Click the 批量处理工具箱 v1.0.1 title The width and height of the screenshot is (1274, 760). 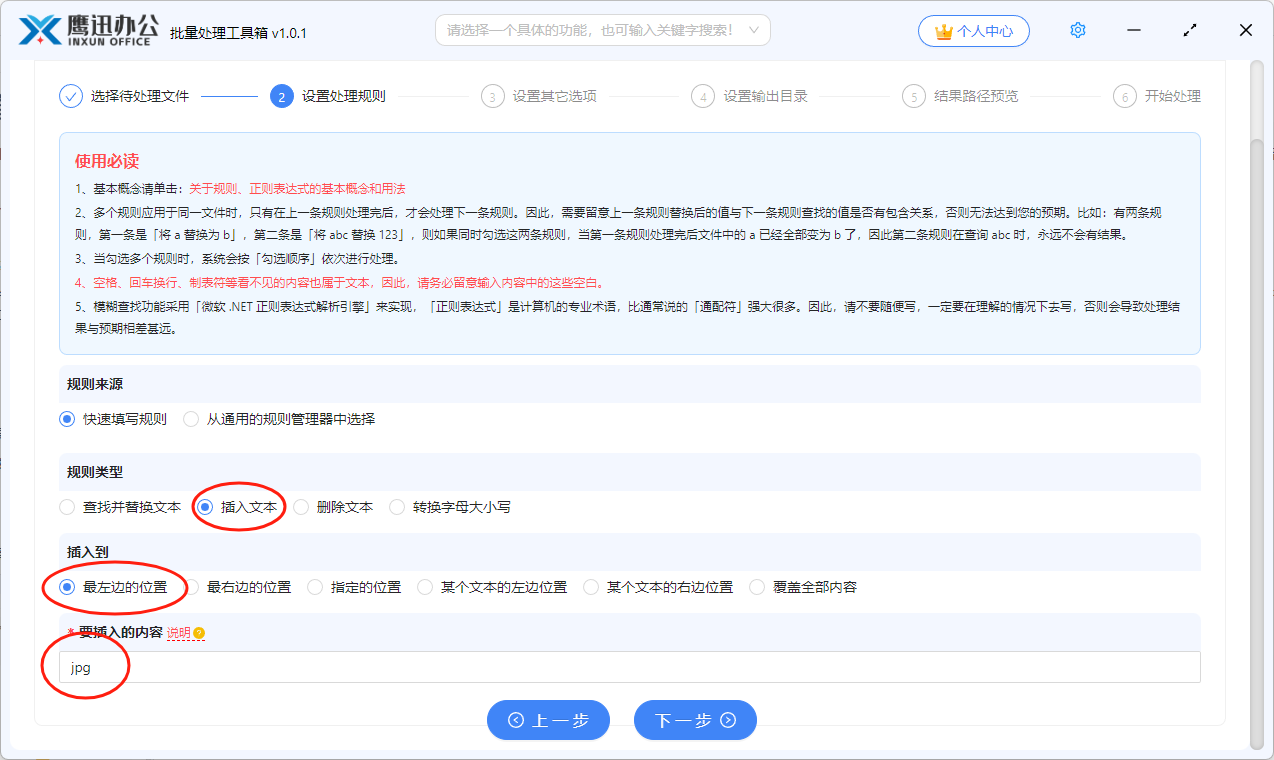click(x=239, y=33)
